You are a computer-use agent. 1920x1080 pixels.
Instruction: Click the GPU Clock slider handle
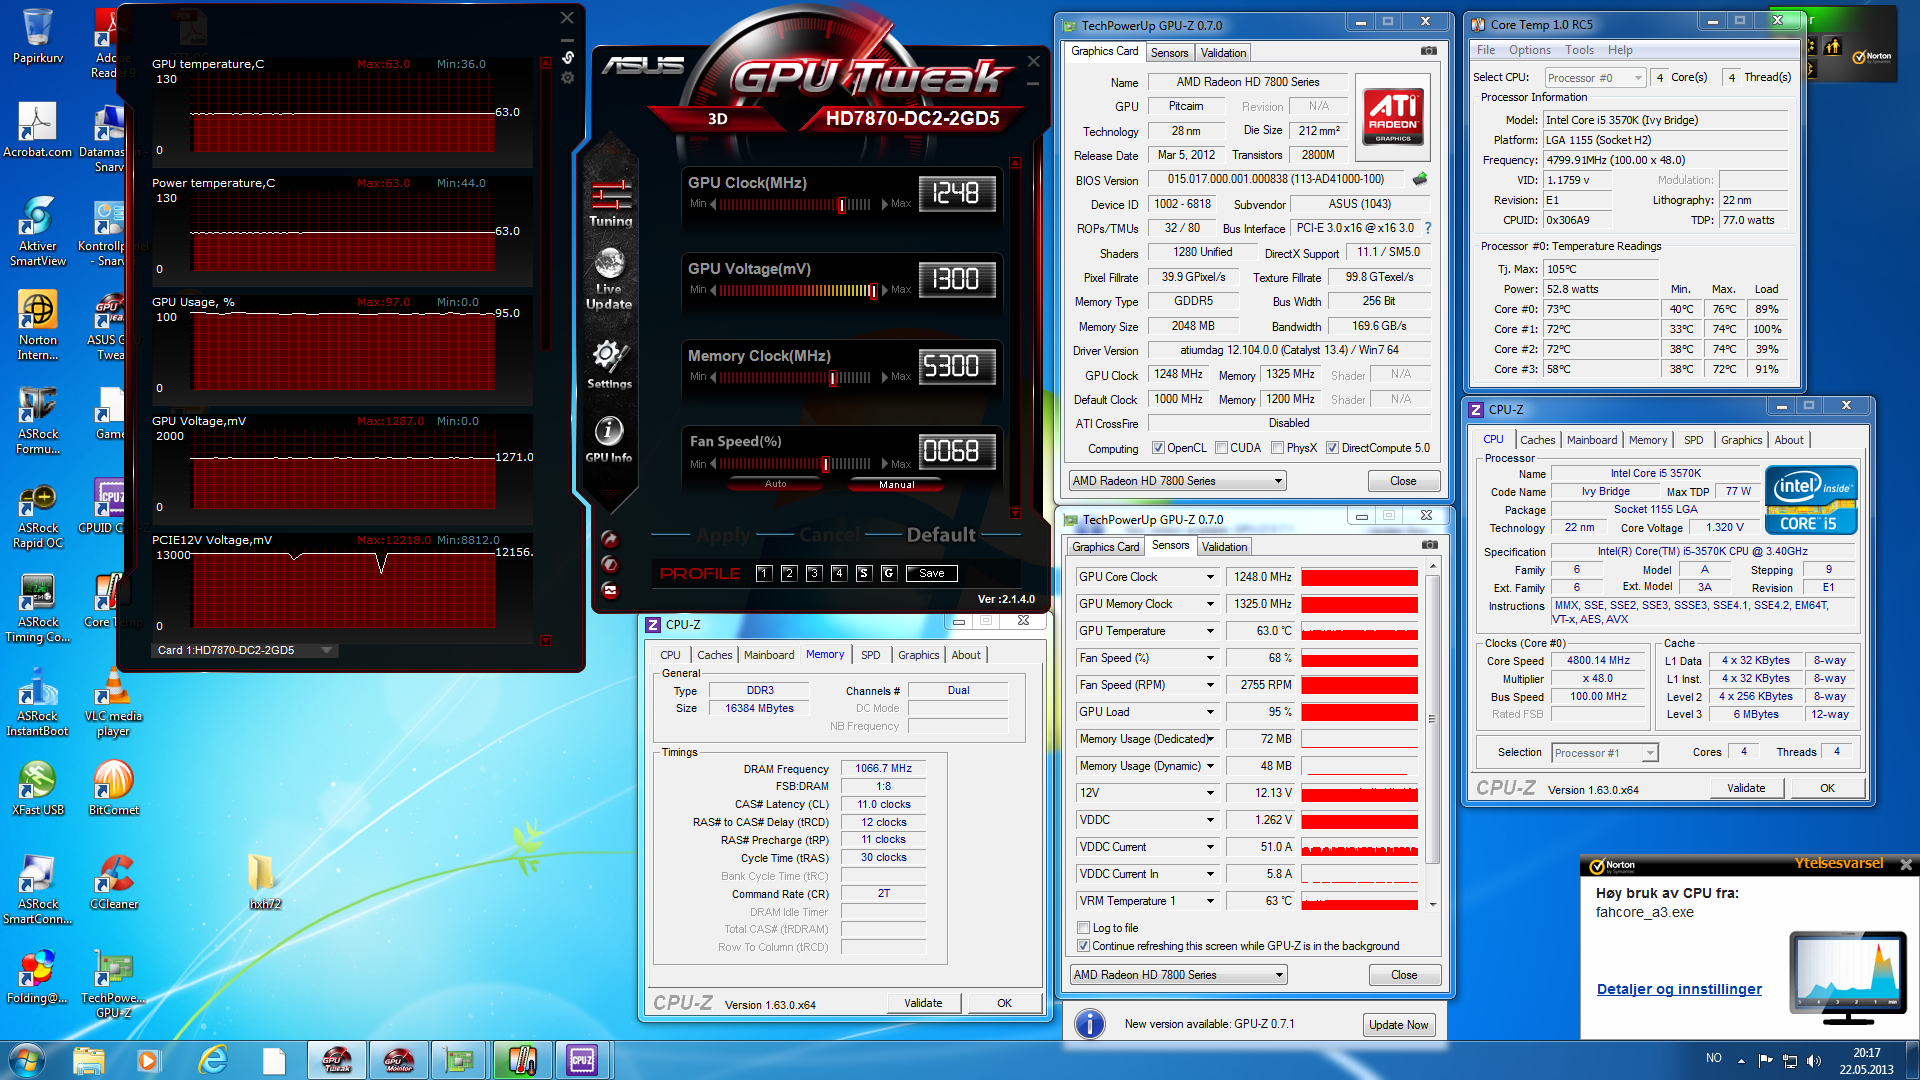coord(841,204)
